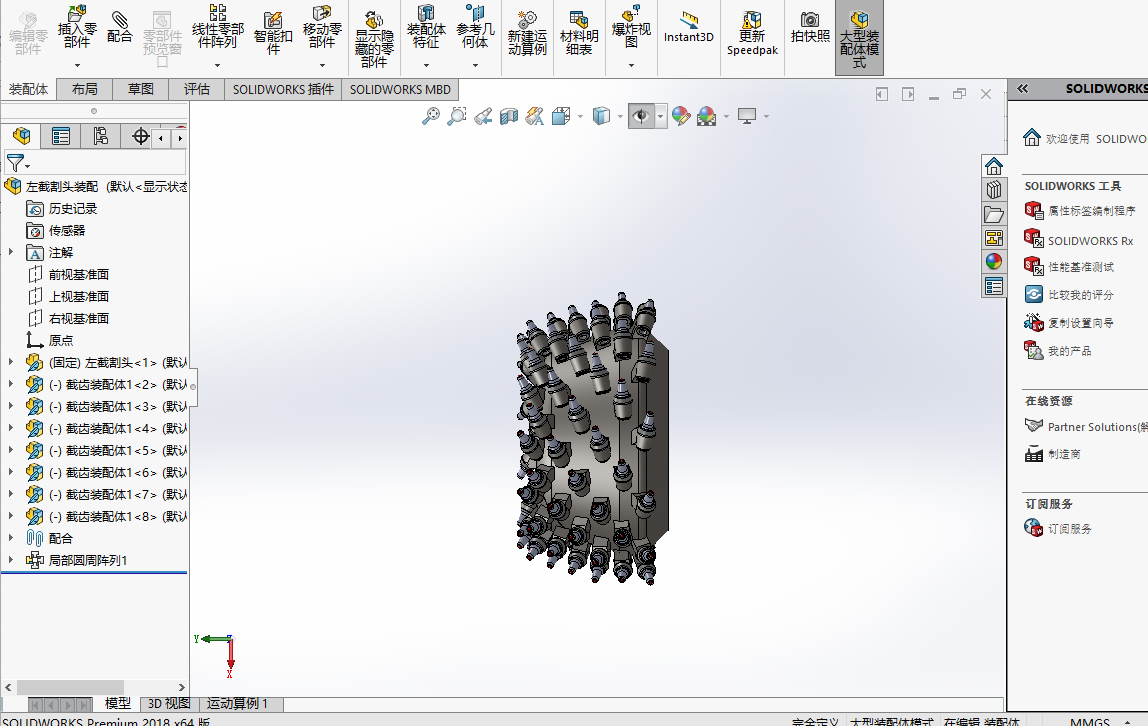Viewport: 1148px width, 726px height.
Task: Click the tree filter funnel icon
Action: click(15, 162)
